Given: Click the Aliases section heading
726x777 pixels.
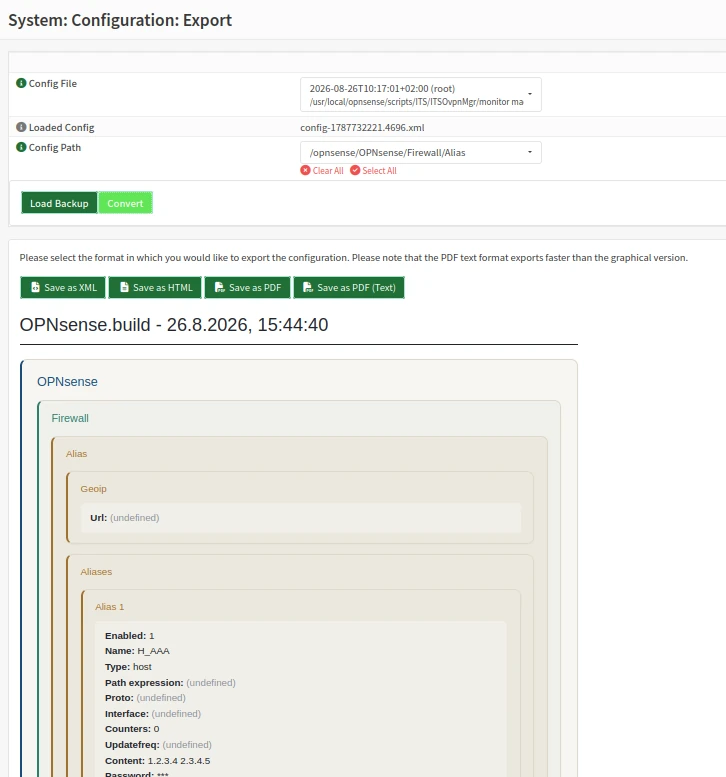Looking at the screenshot, I should pos(96,572).
